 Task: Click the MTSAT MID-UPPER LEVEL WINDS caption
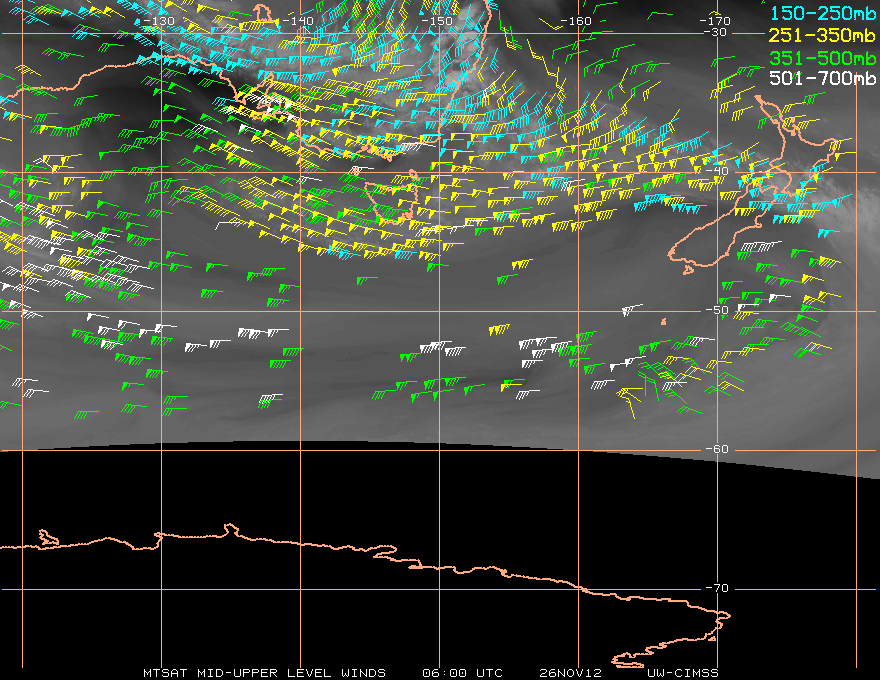[264, 673]
